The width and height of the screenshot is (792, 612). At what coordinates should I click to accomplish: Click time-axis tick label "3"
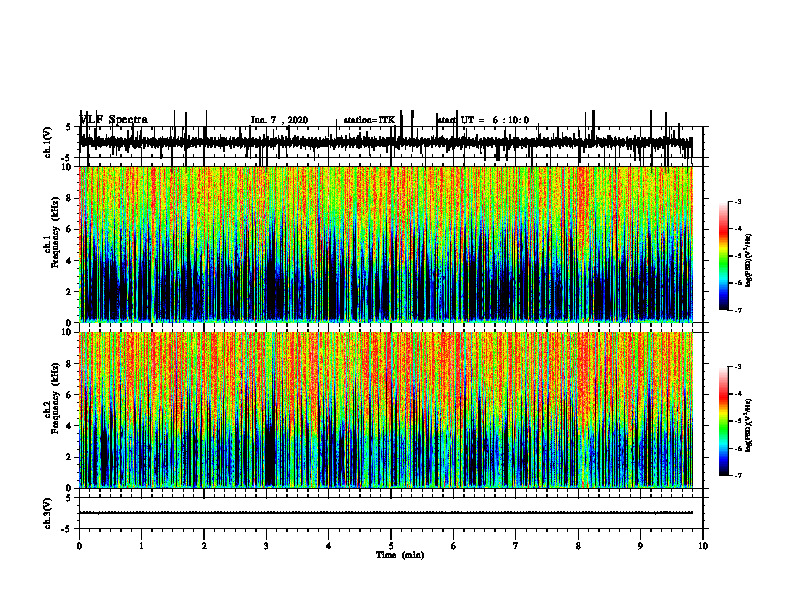(x=266, y=546)
